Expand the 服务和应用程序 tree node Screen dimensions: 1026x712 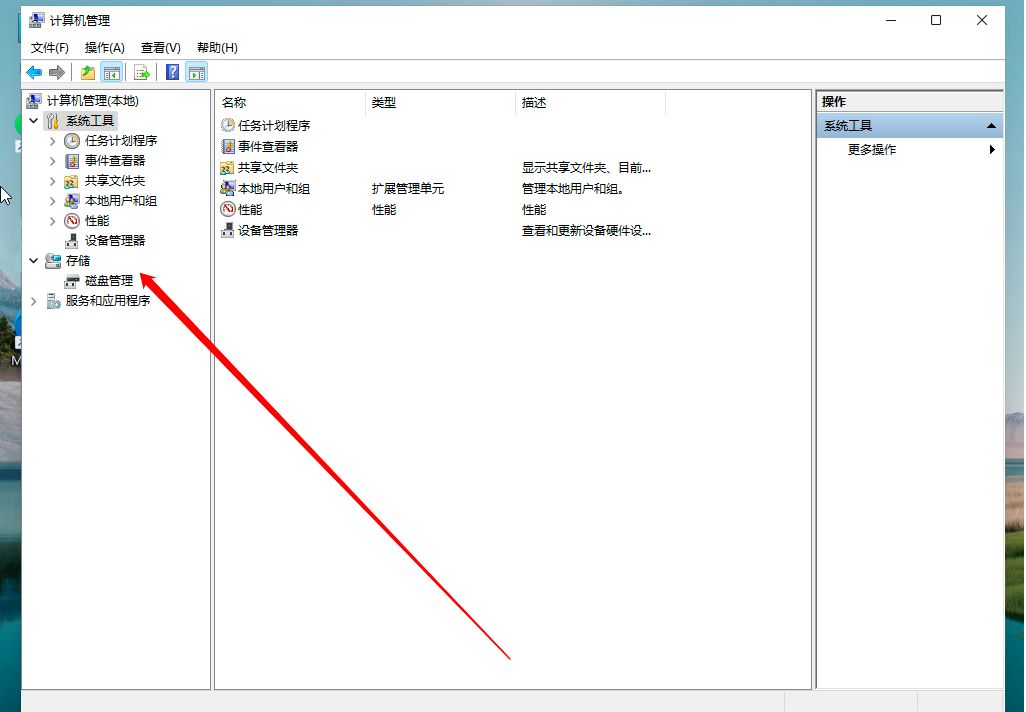[x=33, y=301]
